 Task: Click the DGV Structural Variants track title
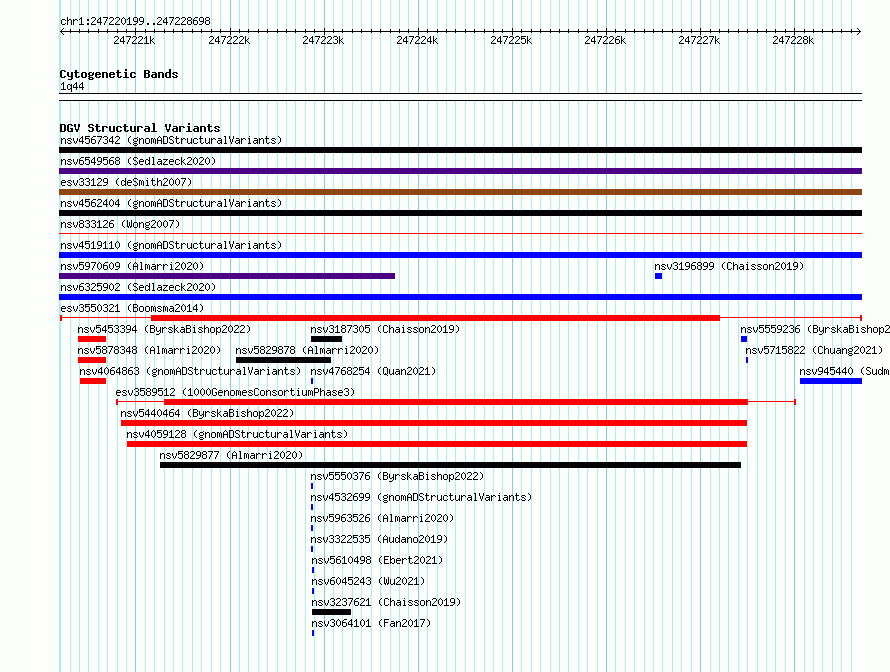point(140,128)
